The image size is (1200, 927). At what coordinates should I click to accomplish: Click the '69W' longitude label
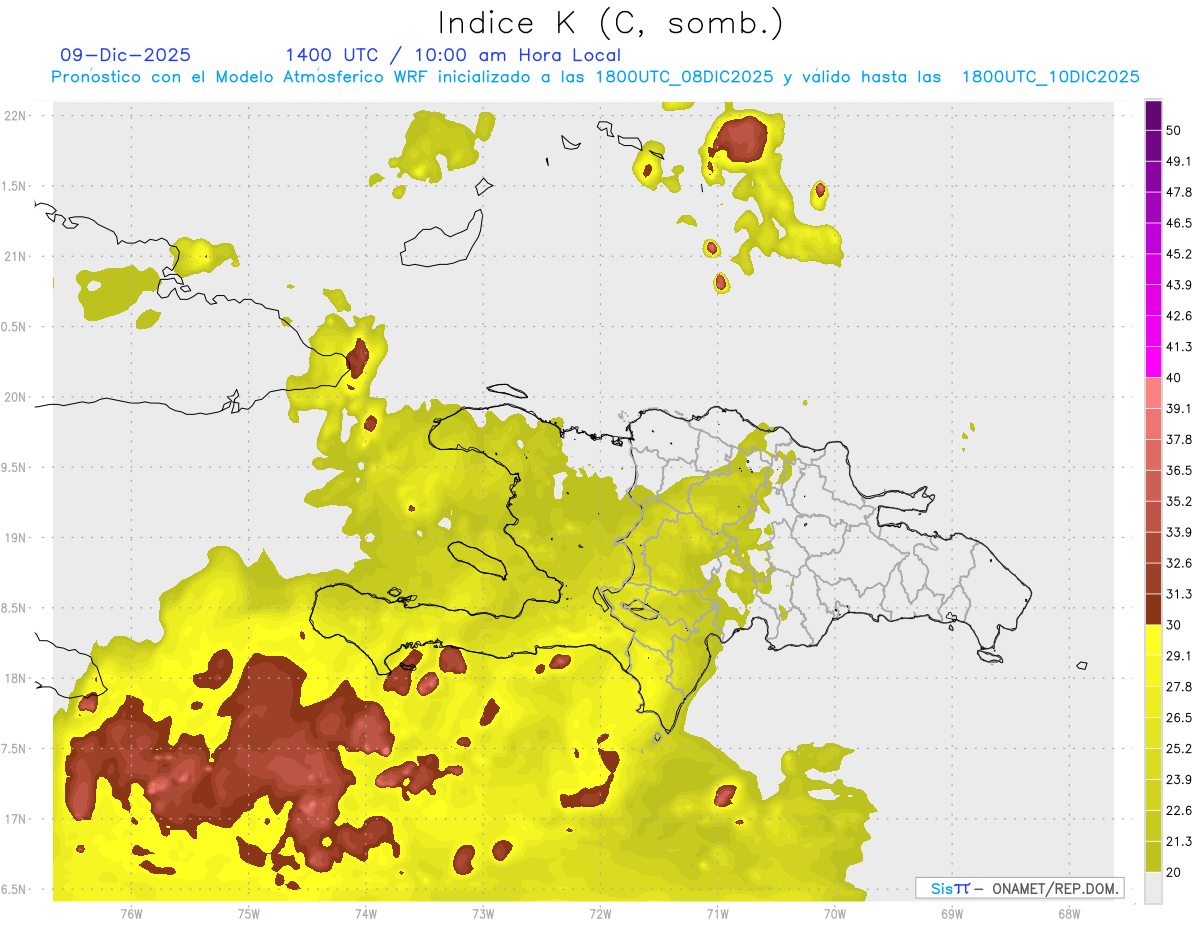952,914
